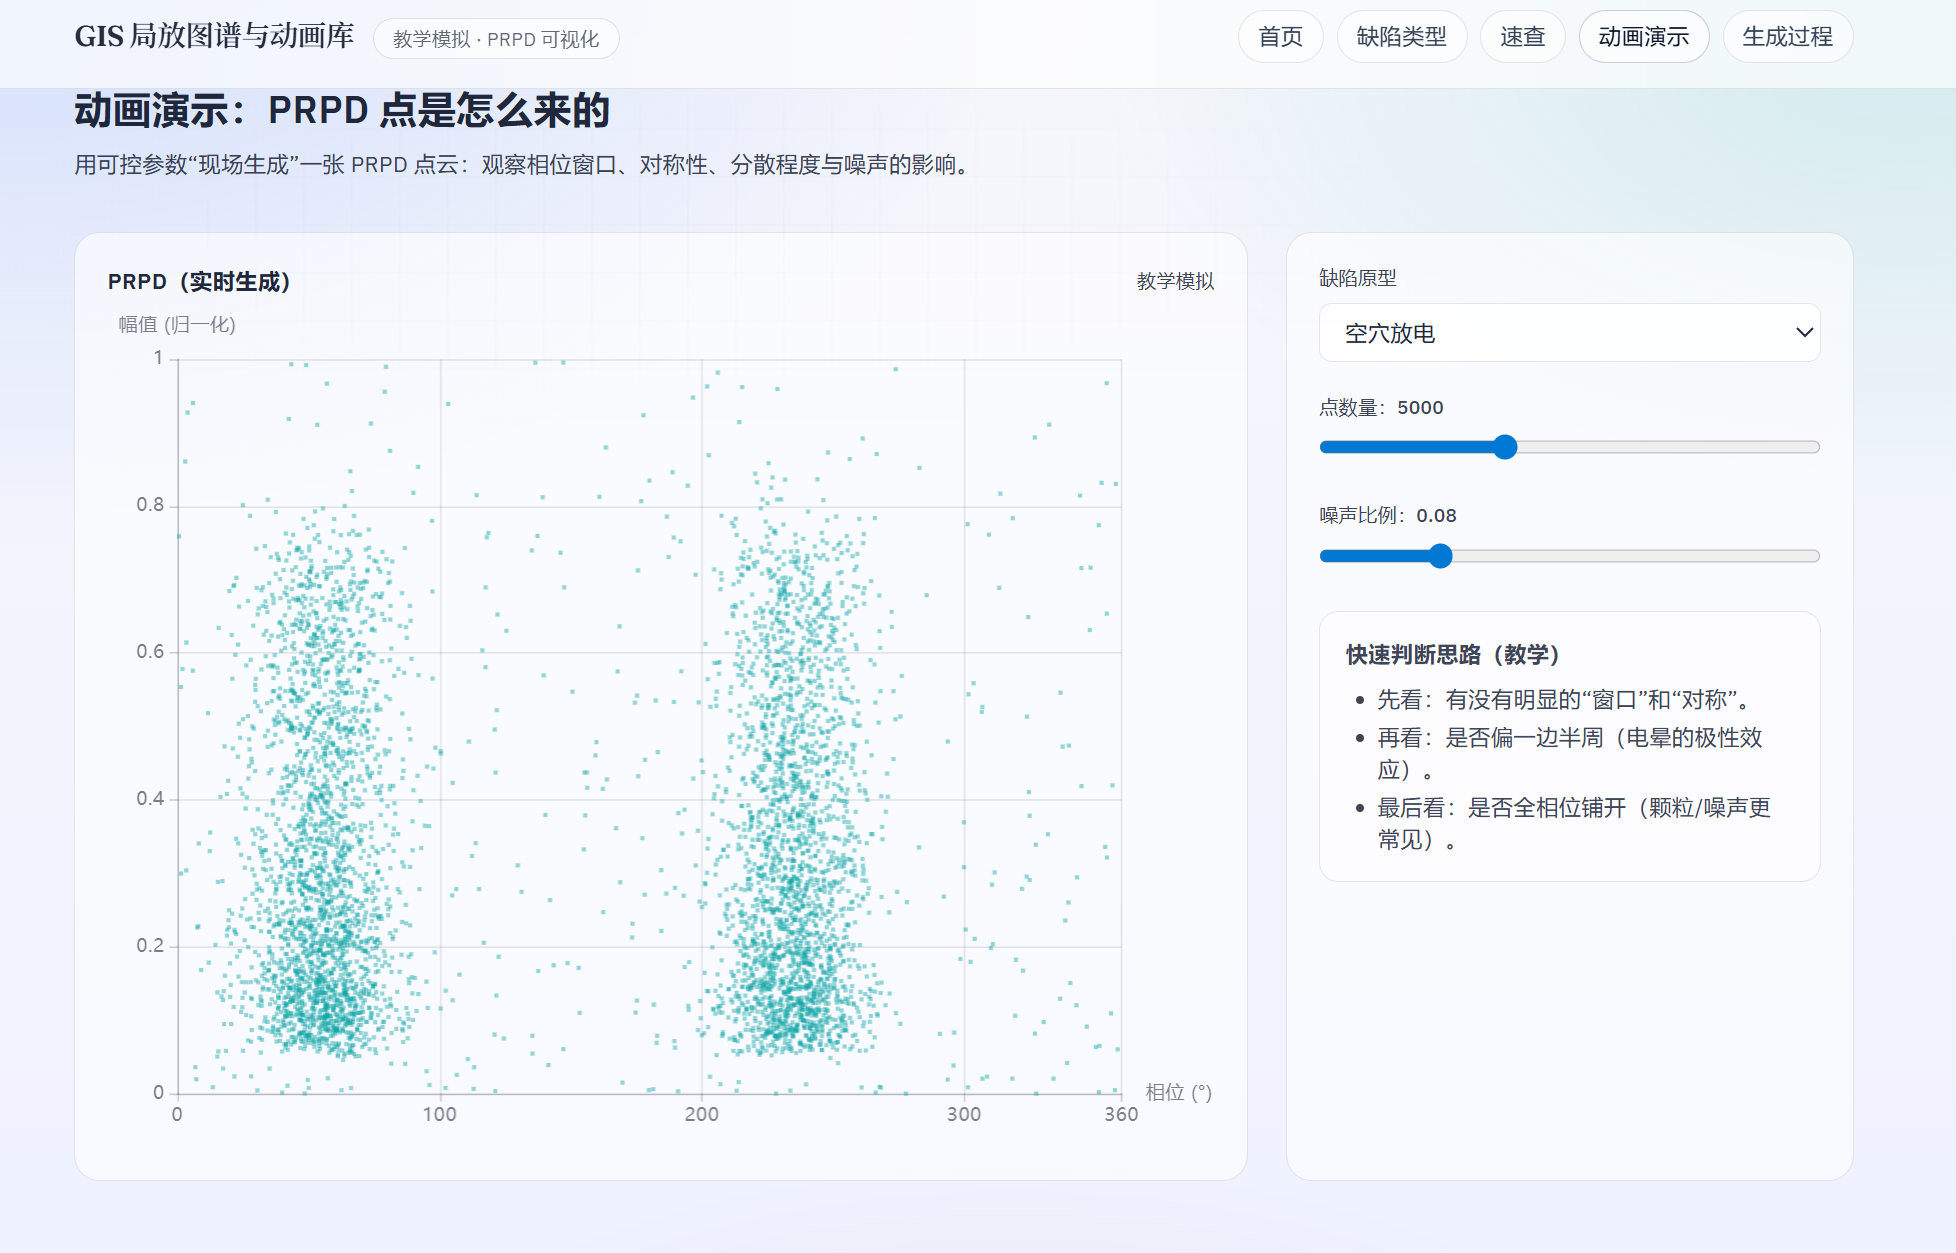The height and width of the screenshot is (1253, 1956).
Task: Go to the 速查 section
Action: pyautogui.click(x=1522, y=36)
